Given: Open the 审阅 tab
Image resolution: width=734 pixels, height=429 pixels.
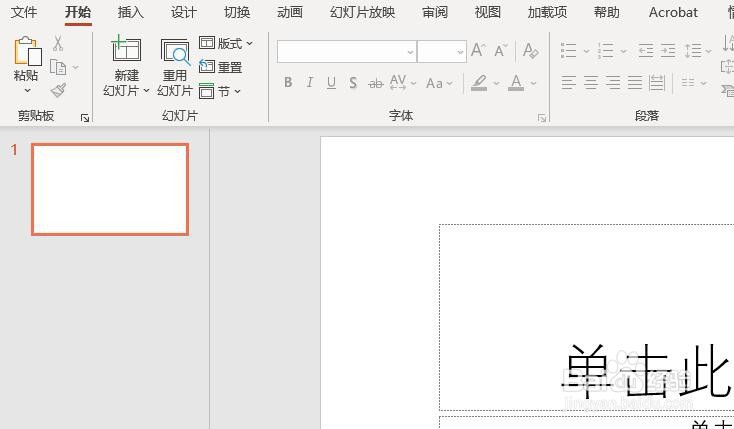Looking at the screenshot, I should coord(435,12).
